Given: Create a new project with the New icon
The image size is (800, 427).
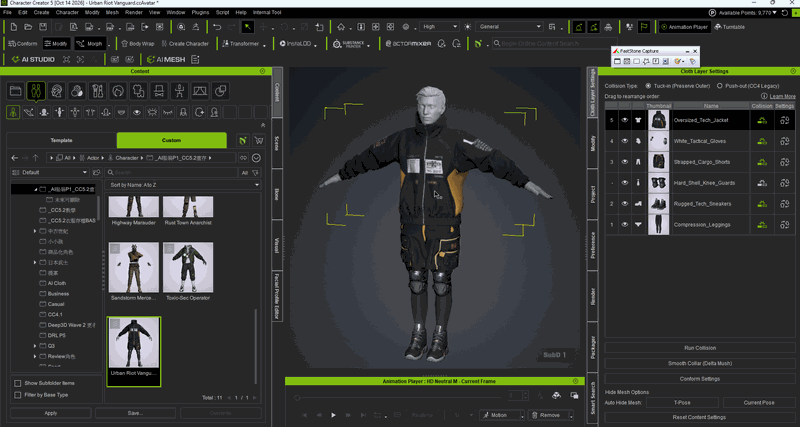Looking at the screenshot, I should click(14, 27).
